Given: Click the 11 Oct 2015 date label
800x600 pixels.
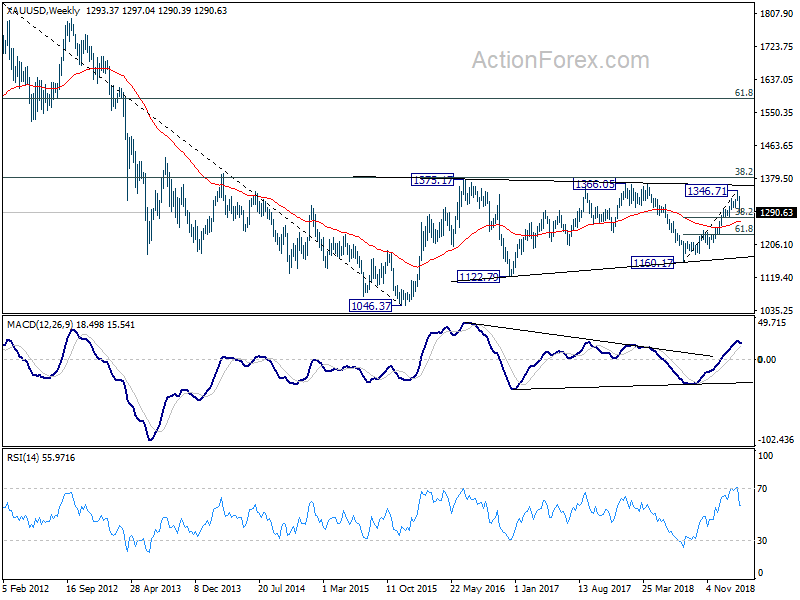Looking at the screenshot, I should pyautogui.click(x=411, y=588).
